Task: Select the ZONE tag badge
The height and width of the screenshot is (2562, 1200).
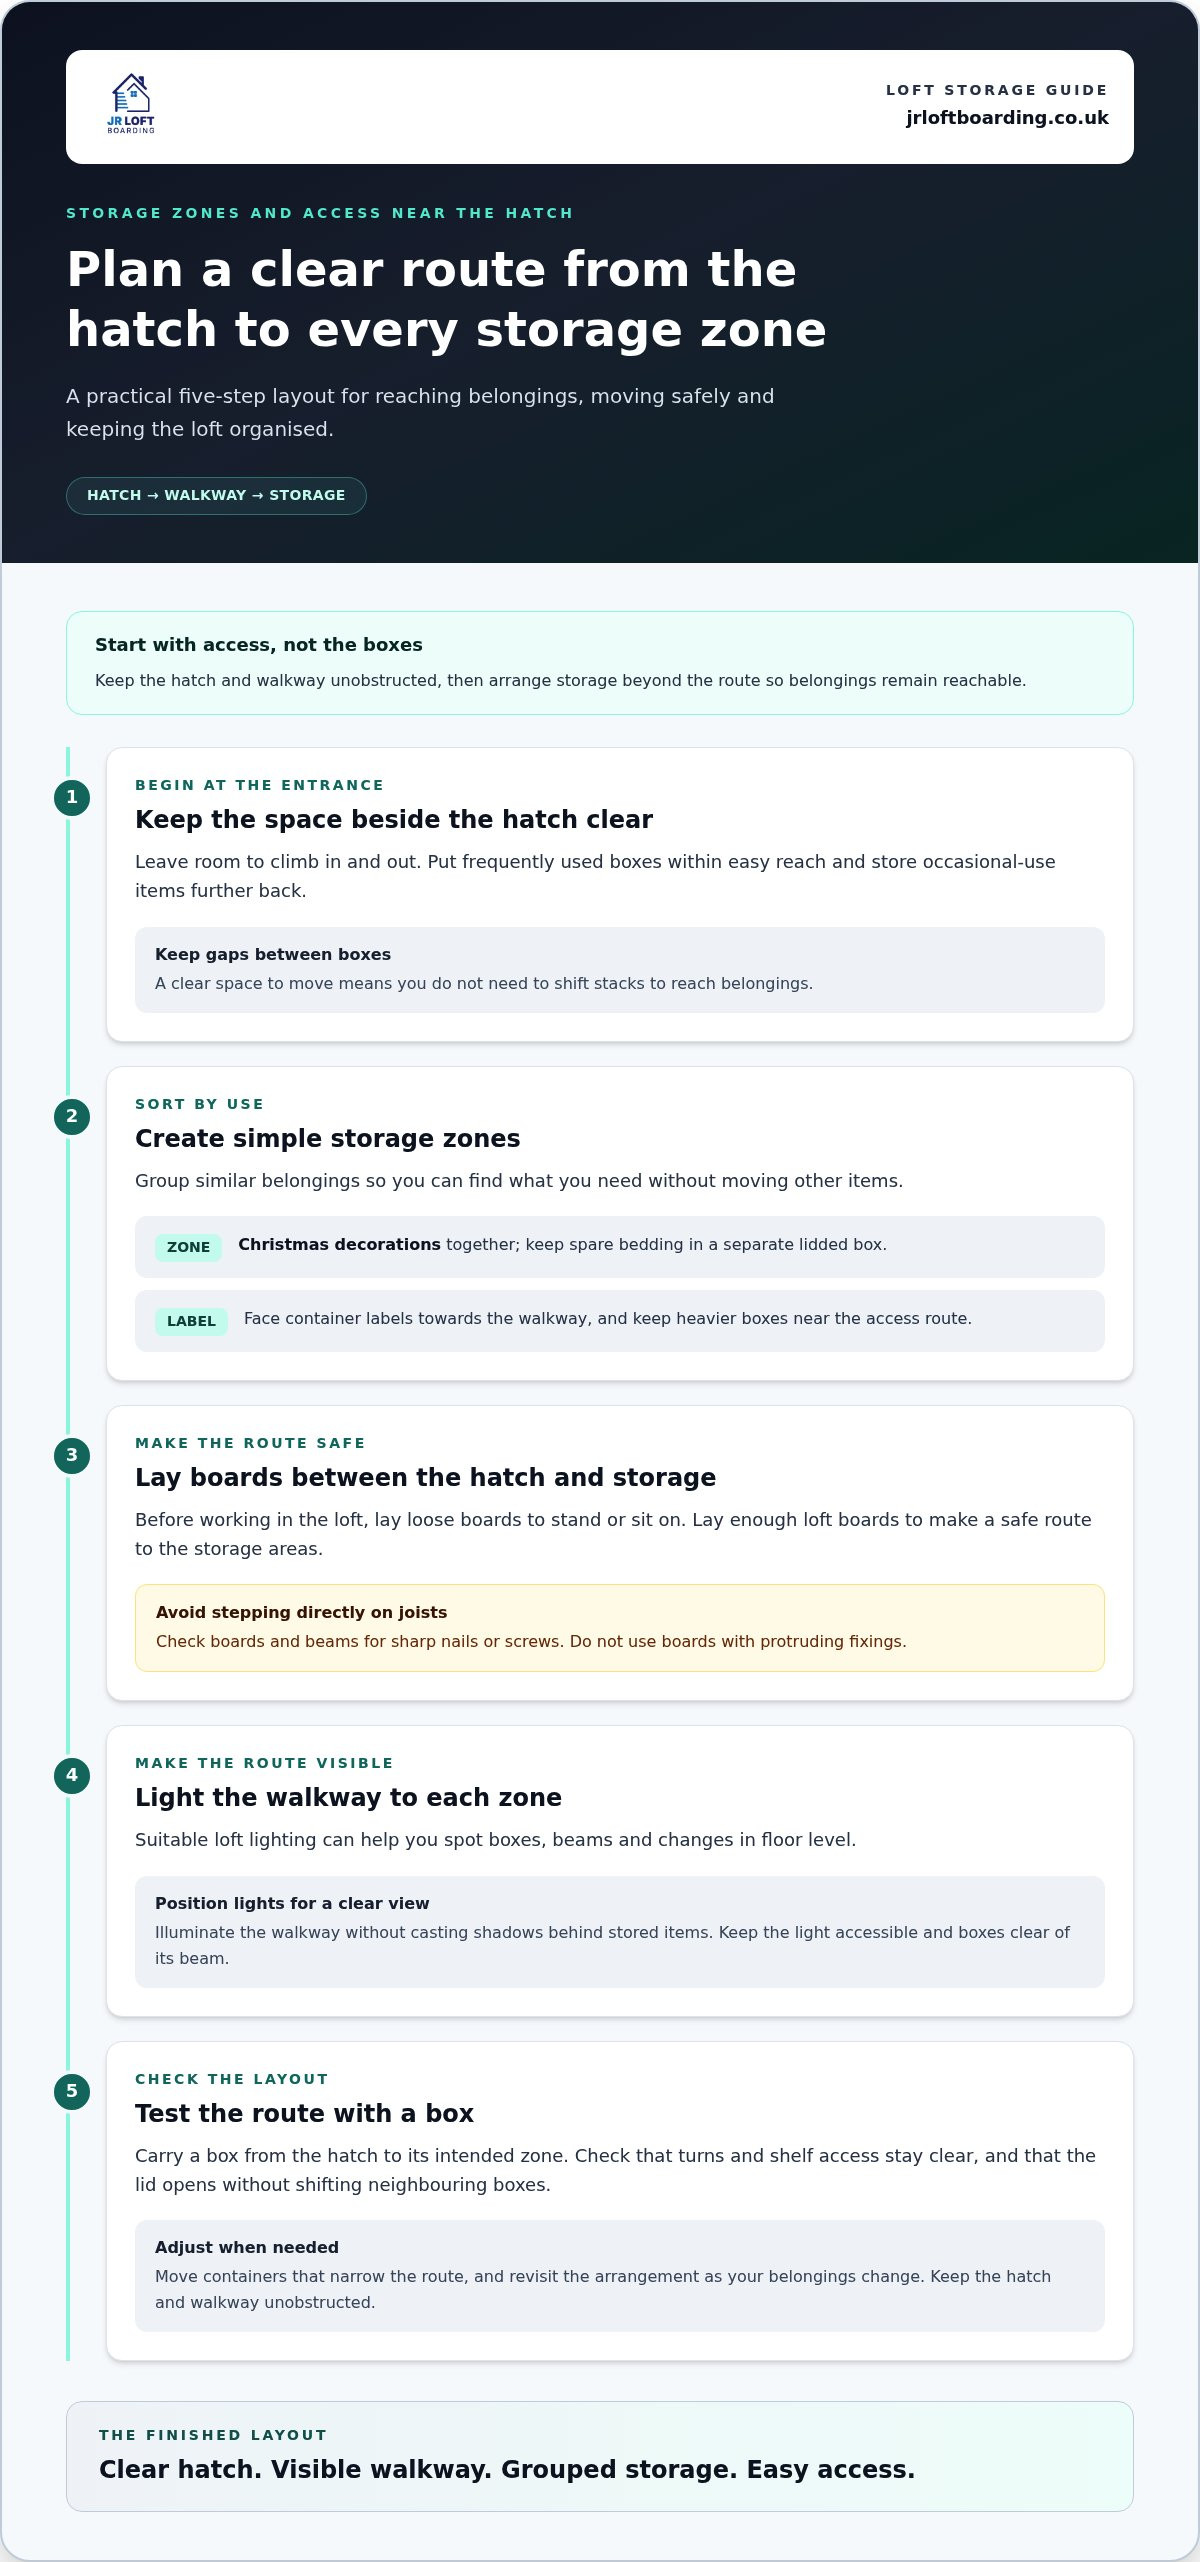Action: click(x=188, y=1247)
